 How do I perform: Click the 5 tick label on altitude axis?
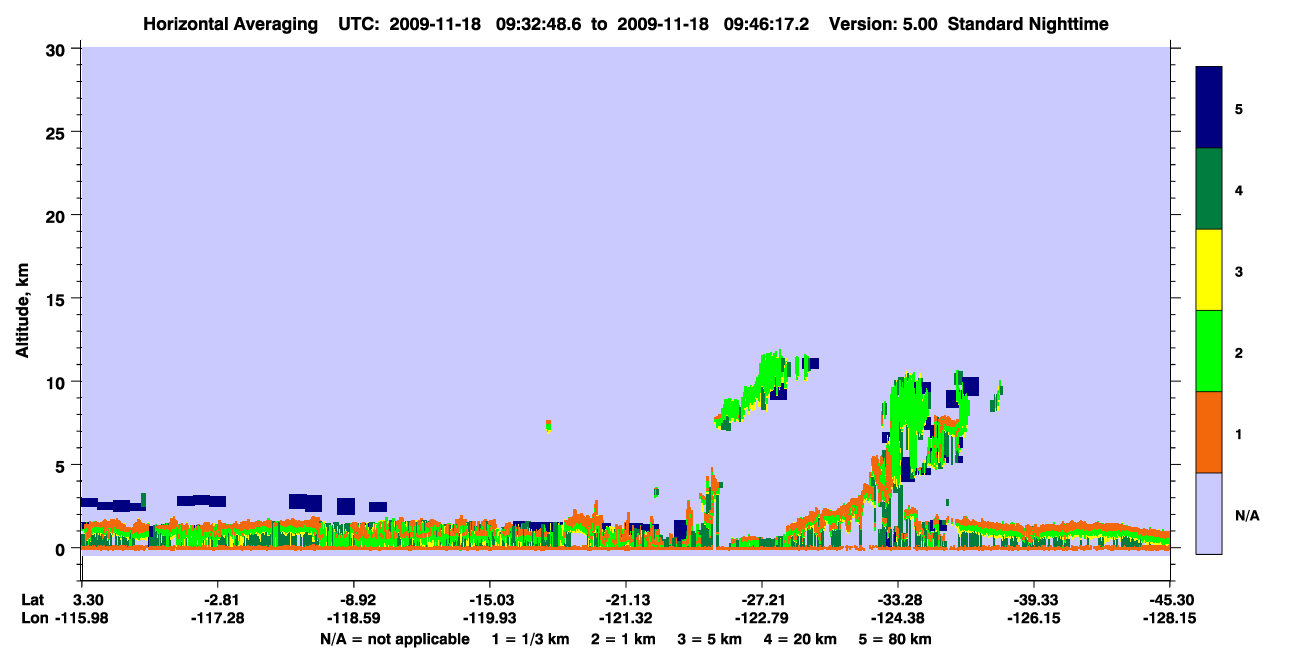[62, 465]
